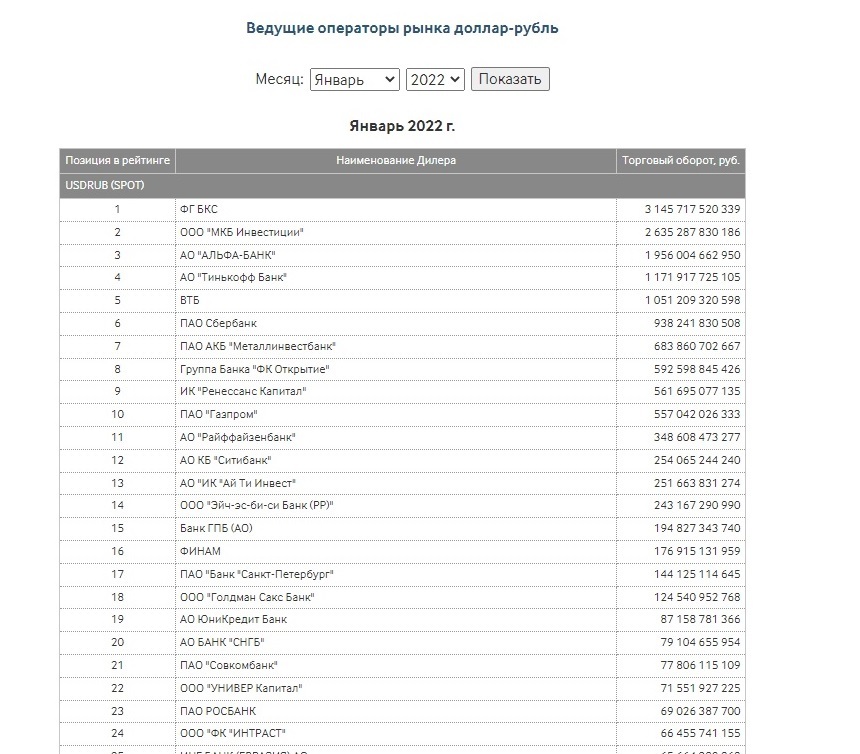The image size is (860, 754).
Task: Select dealer ООО "ФК "ИНТРАСТ"
Action: click(233, 734)
